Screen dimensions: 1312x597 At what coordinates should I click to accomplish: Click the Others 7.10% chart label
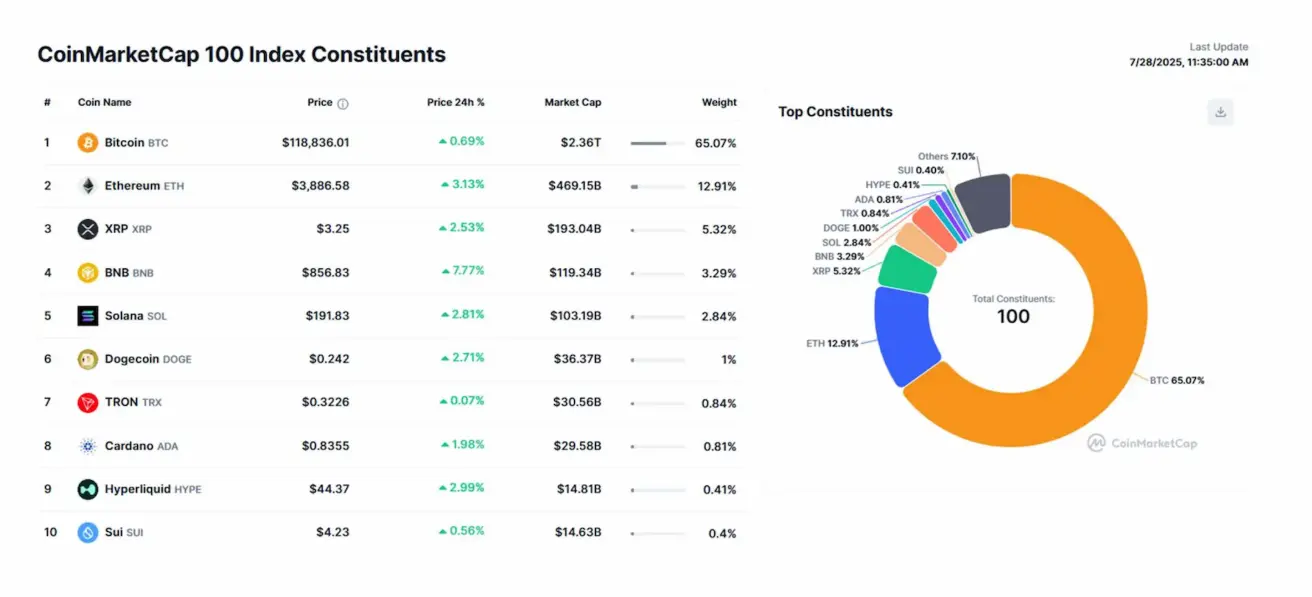point(947,157)
